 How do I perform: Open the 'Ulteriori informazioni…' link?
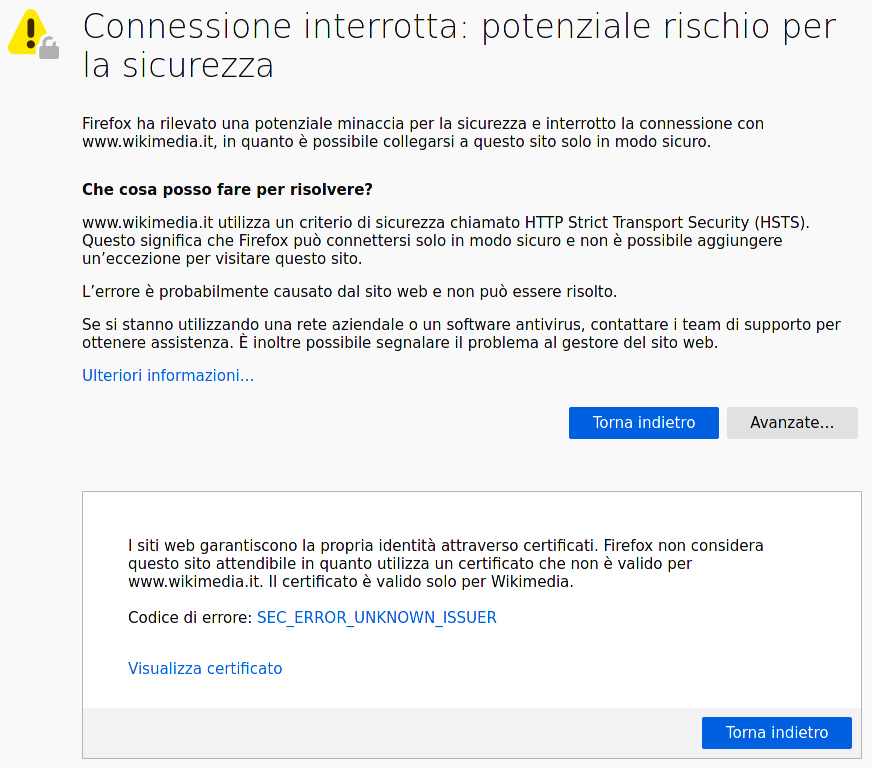[x=168, y=376]
